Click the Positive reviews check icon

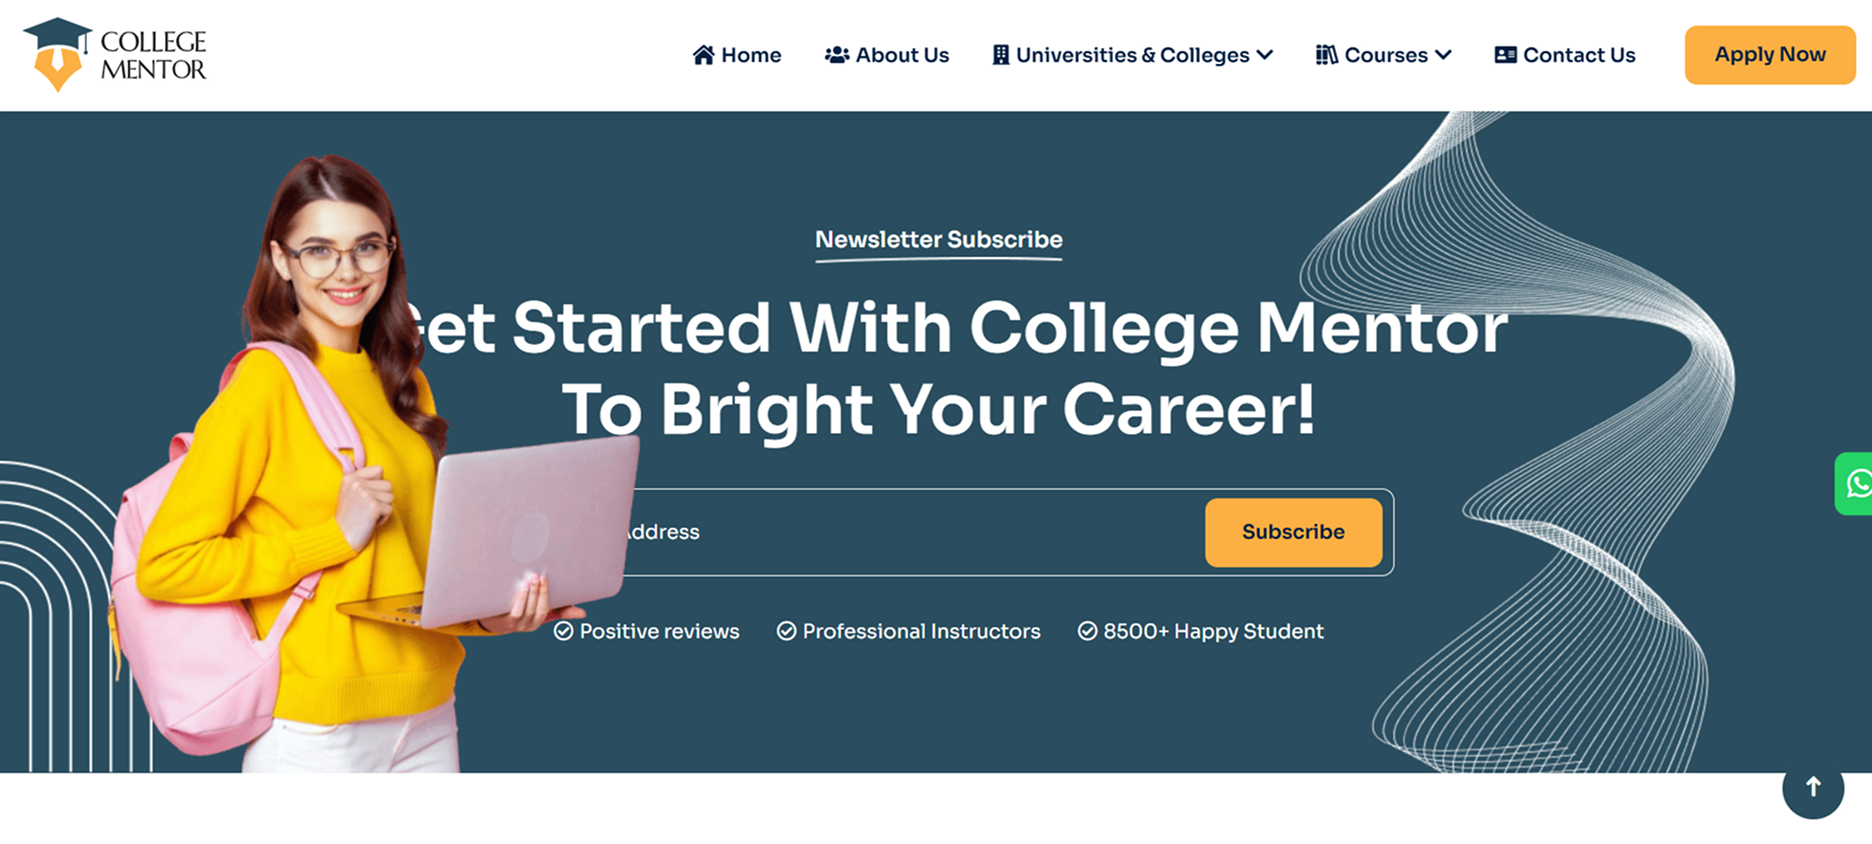tap(564, 631)
